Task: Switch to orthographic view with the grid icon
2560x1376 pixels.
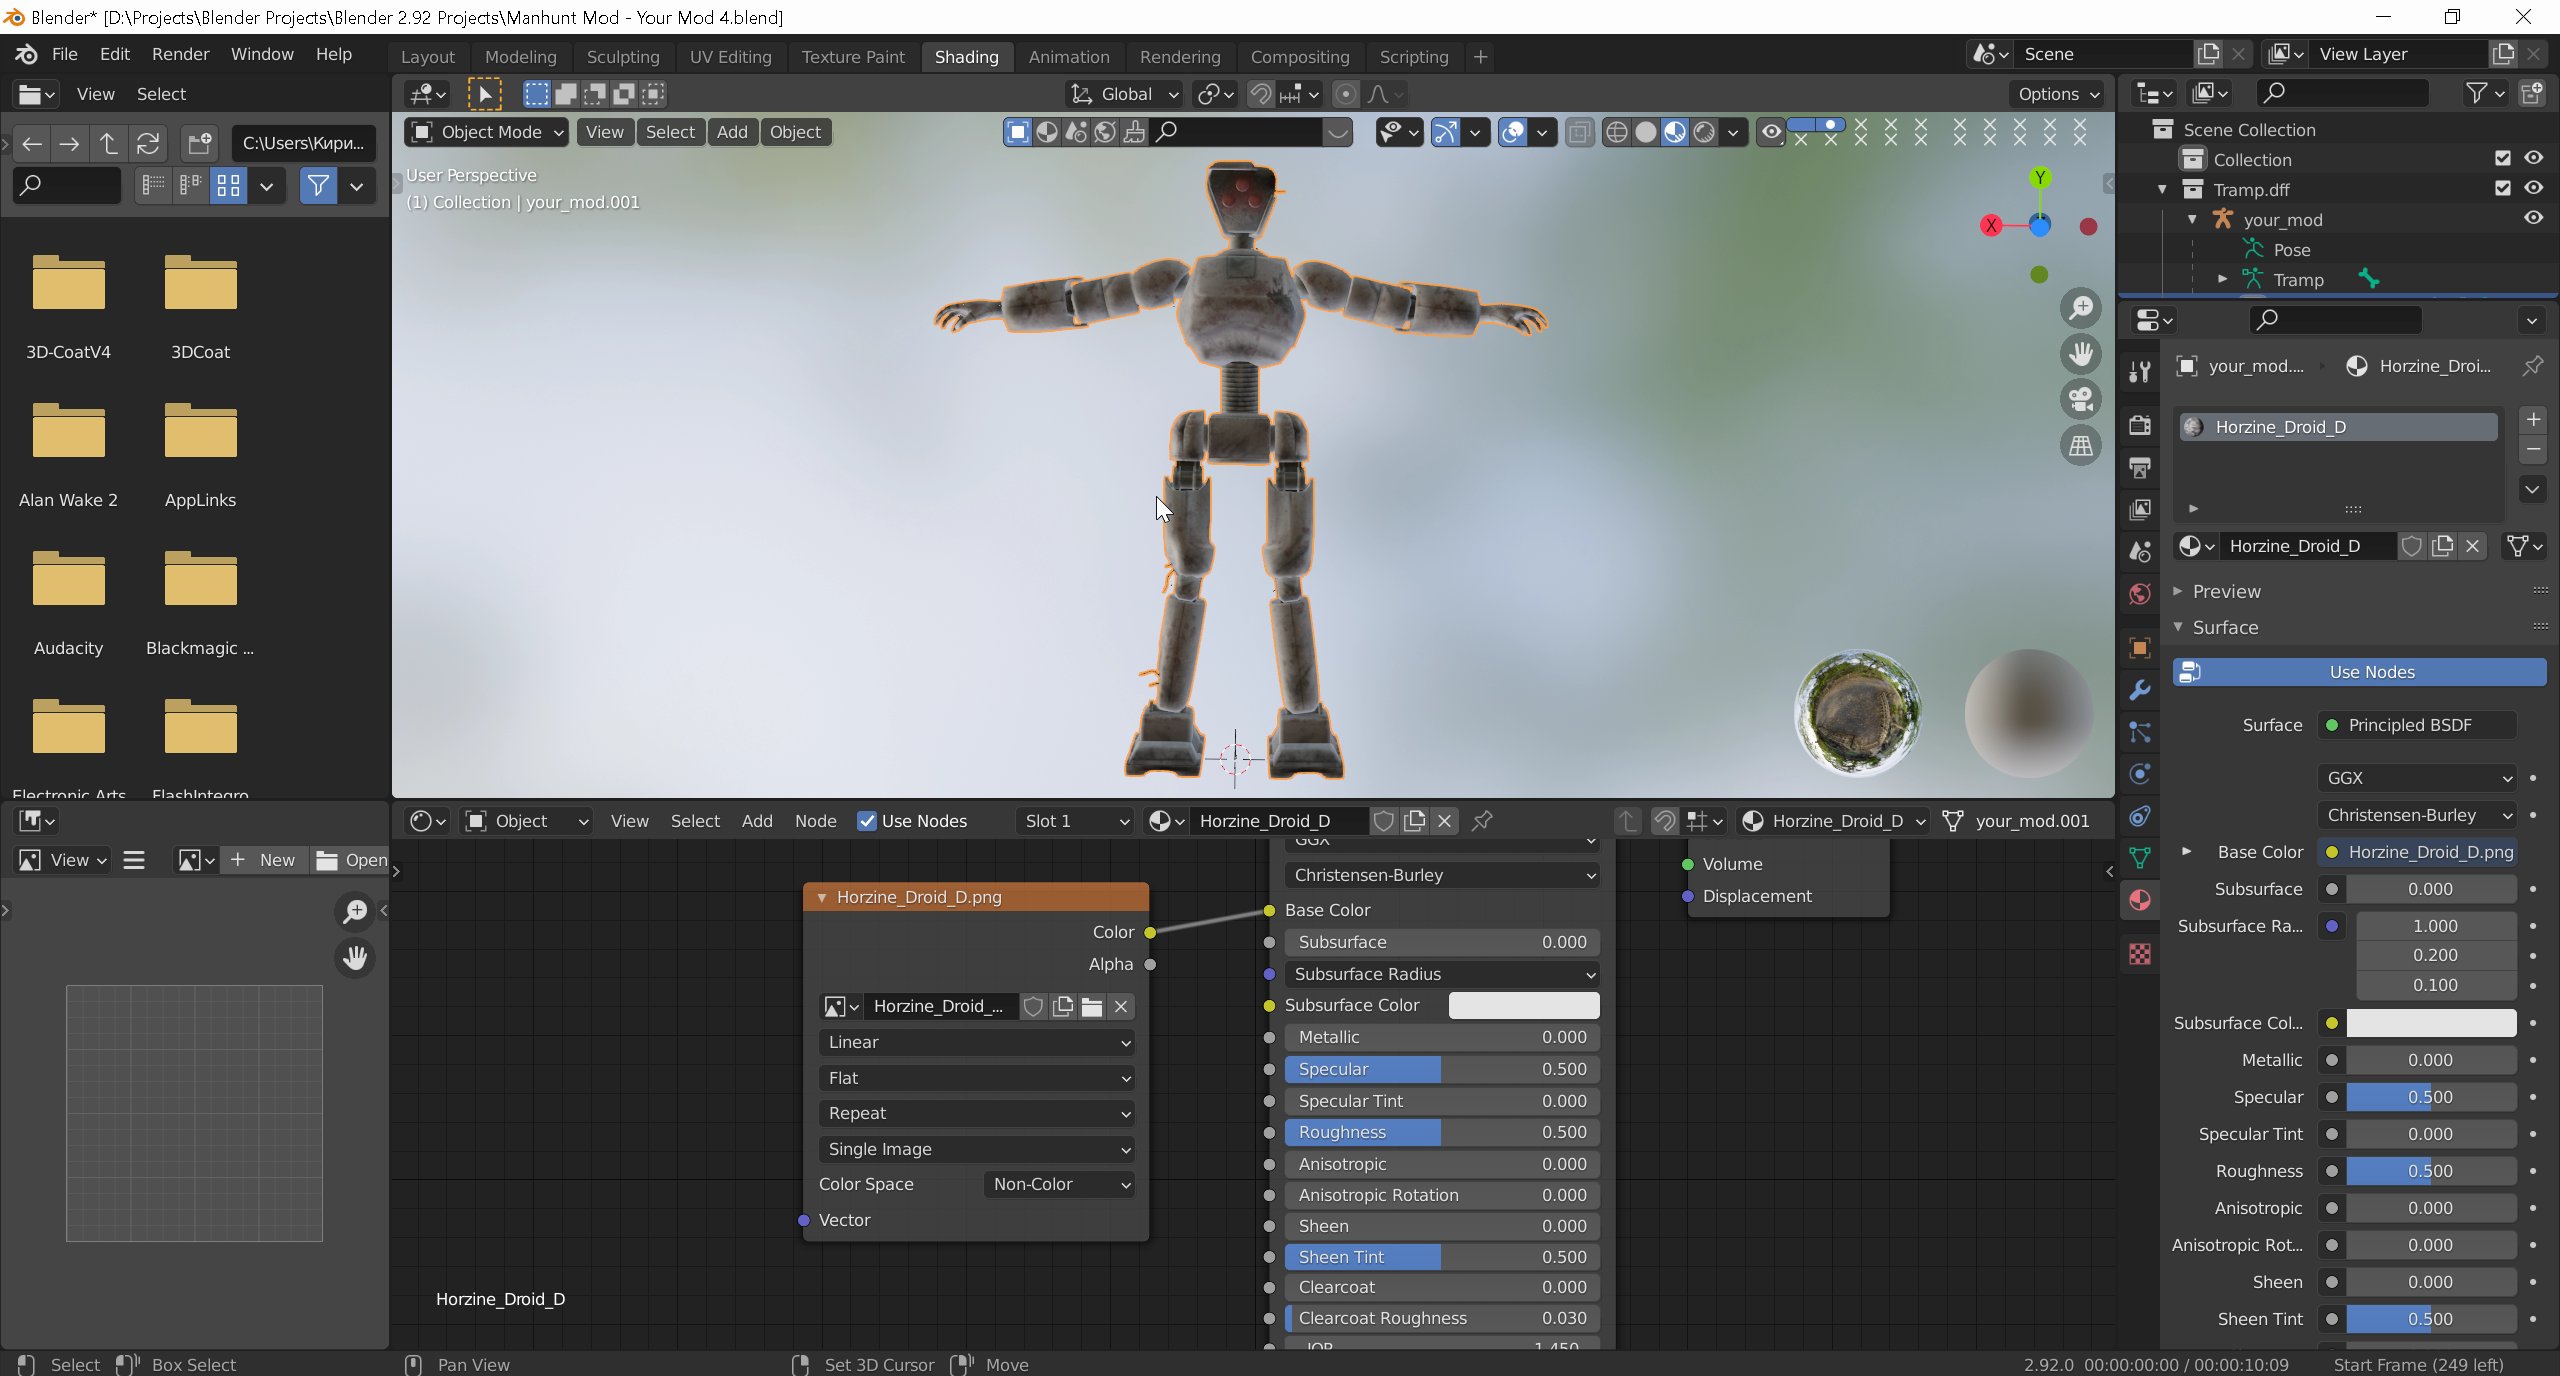Action: coord(2081,446)
